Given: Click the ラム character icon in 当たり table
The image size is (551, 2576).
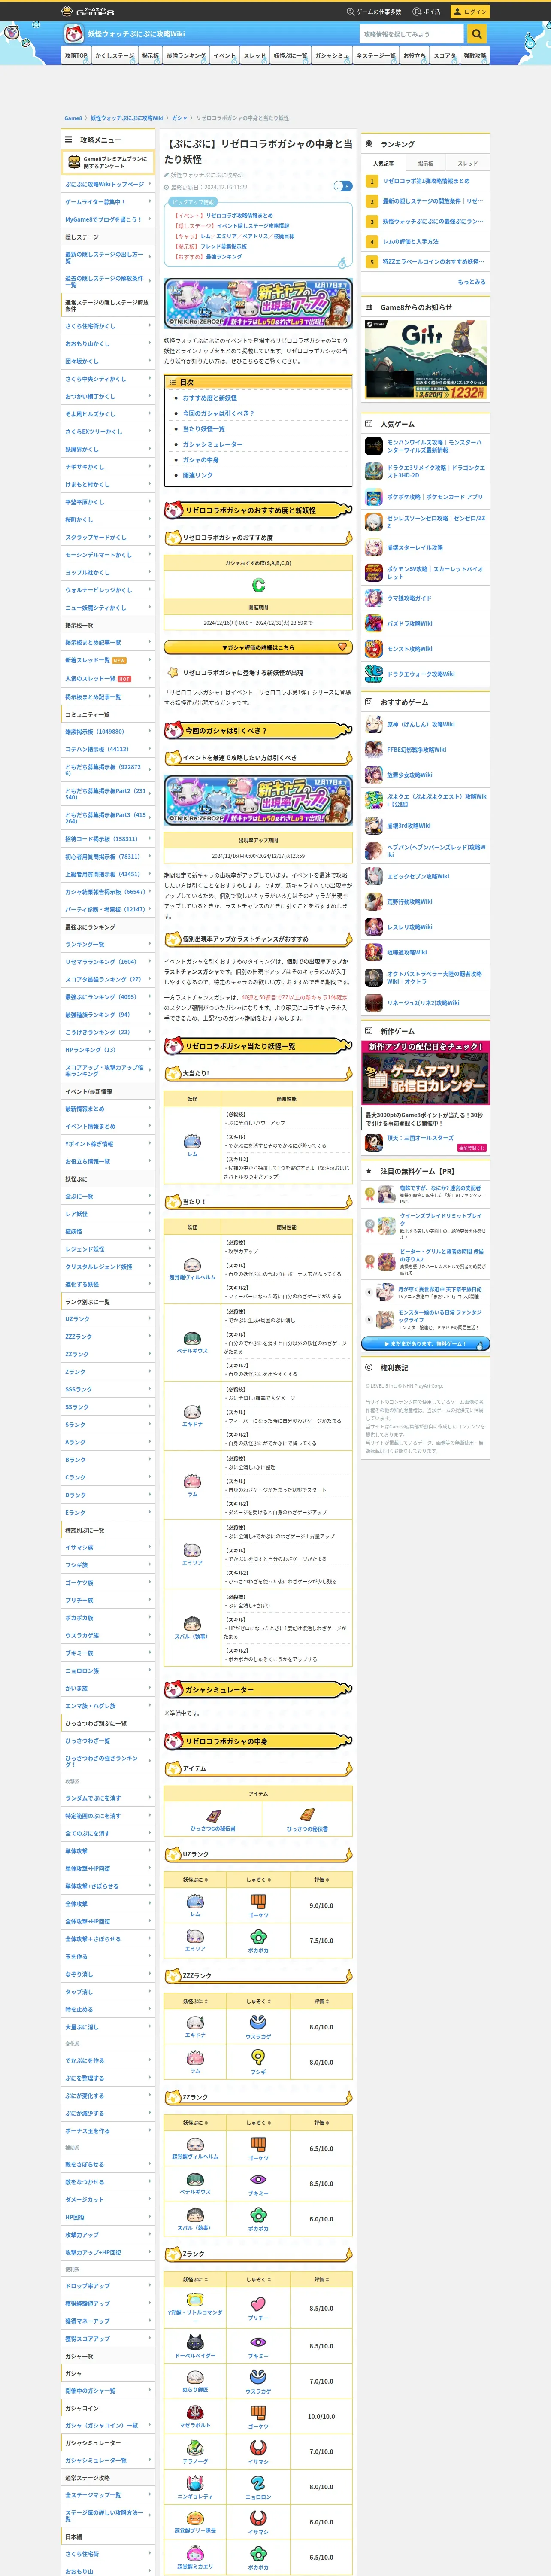Looking at the screenshot, I should point(192,1481).
